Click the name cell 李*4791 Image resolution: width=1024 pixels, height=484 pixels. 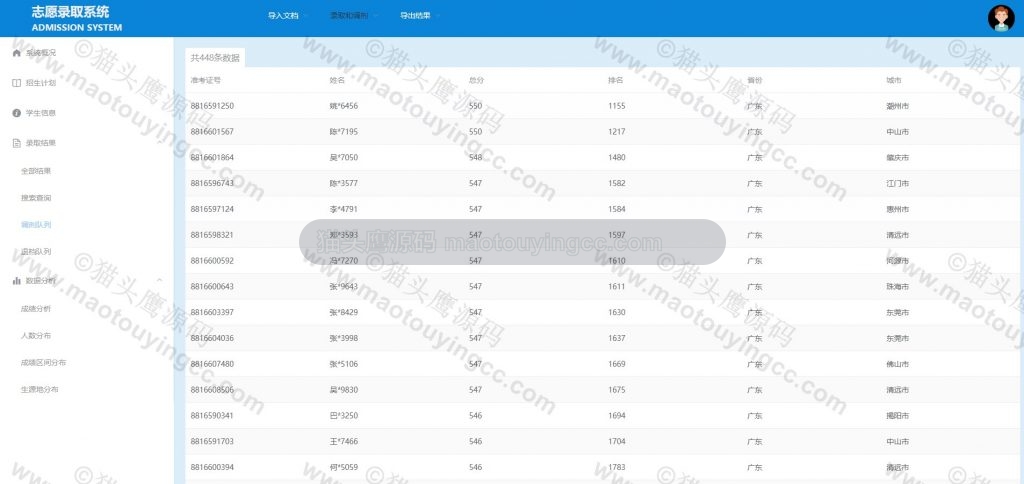pos(344,209)
